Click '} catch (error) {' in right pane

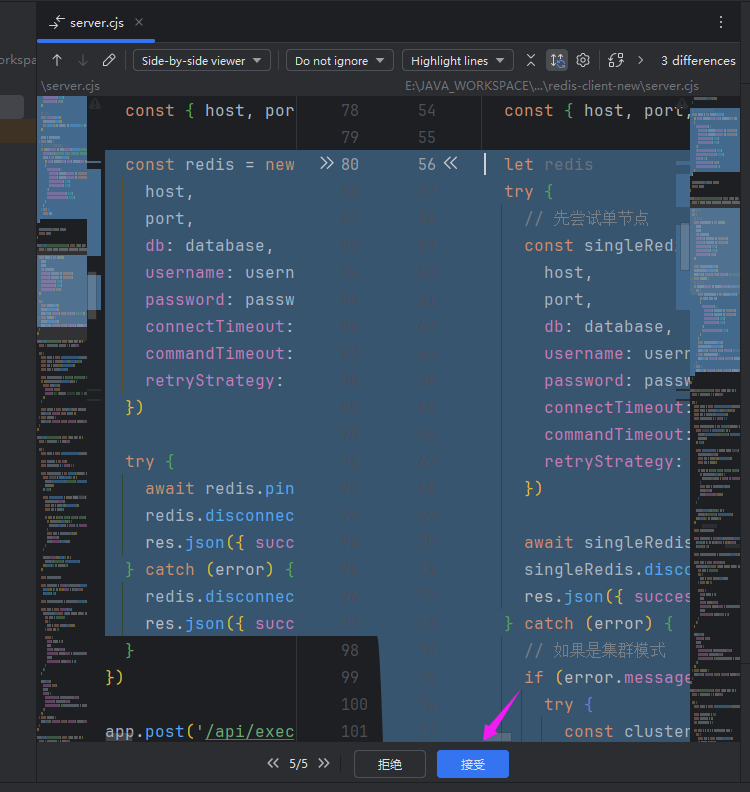[x=589, y=623]
